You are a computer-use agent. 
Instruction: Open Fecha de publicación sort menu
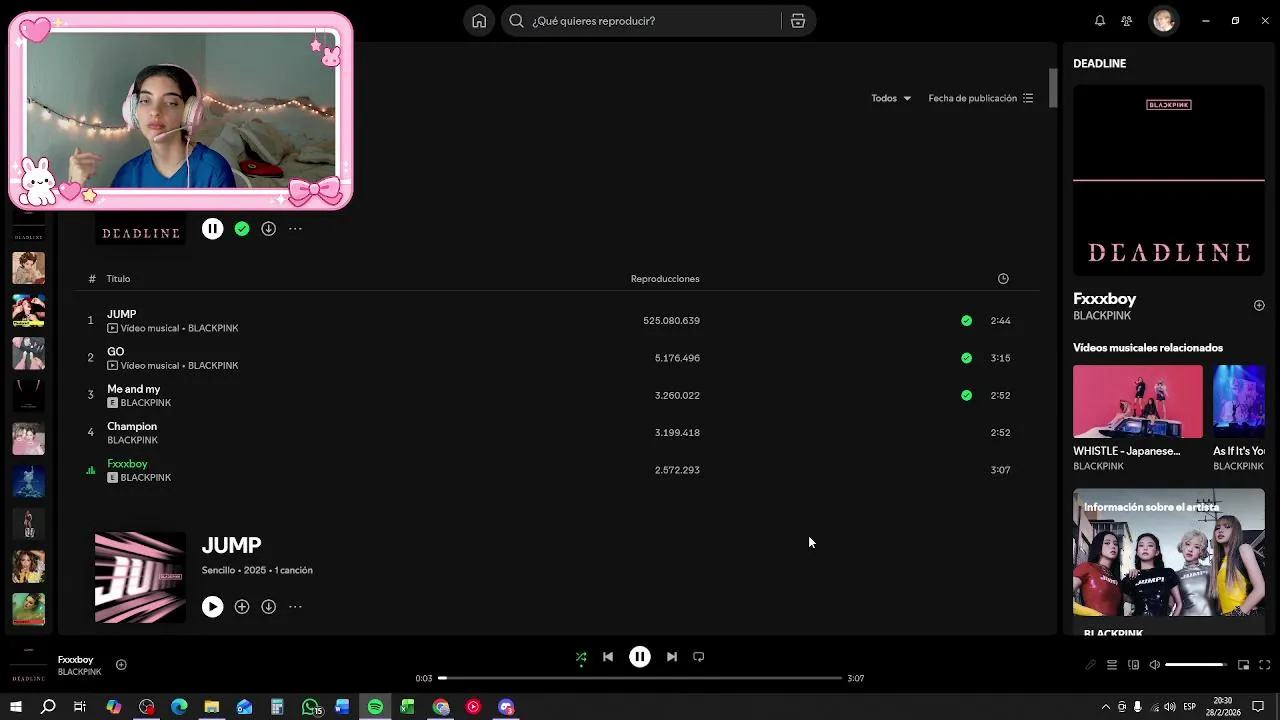coord(981,98)
